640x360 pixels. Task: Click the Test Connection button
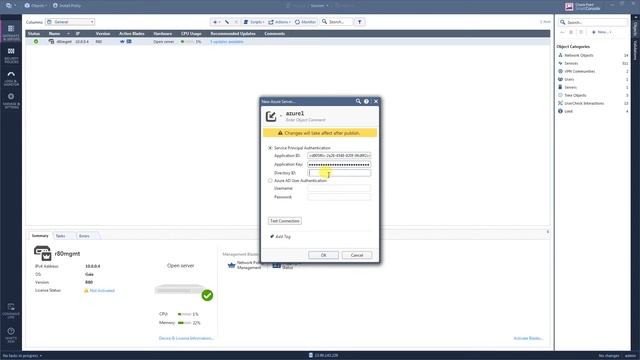285,221
